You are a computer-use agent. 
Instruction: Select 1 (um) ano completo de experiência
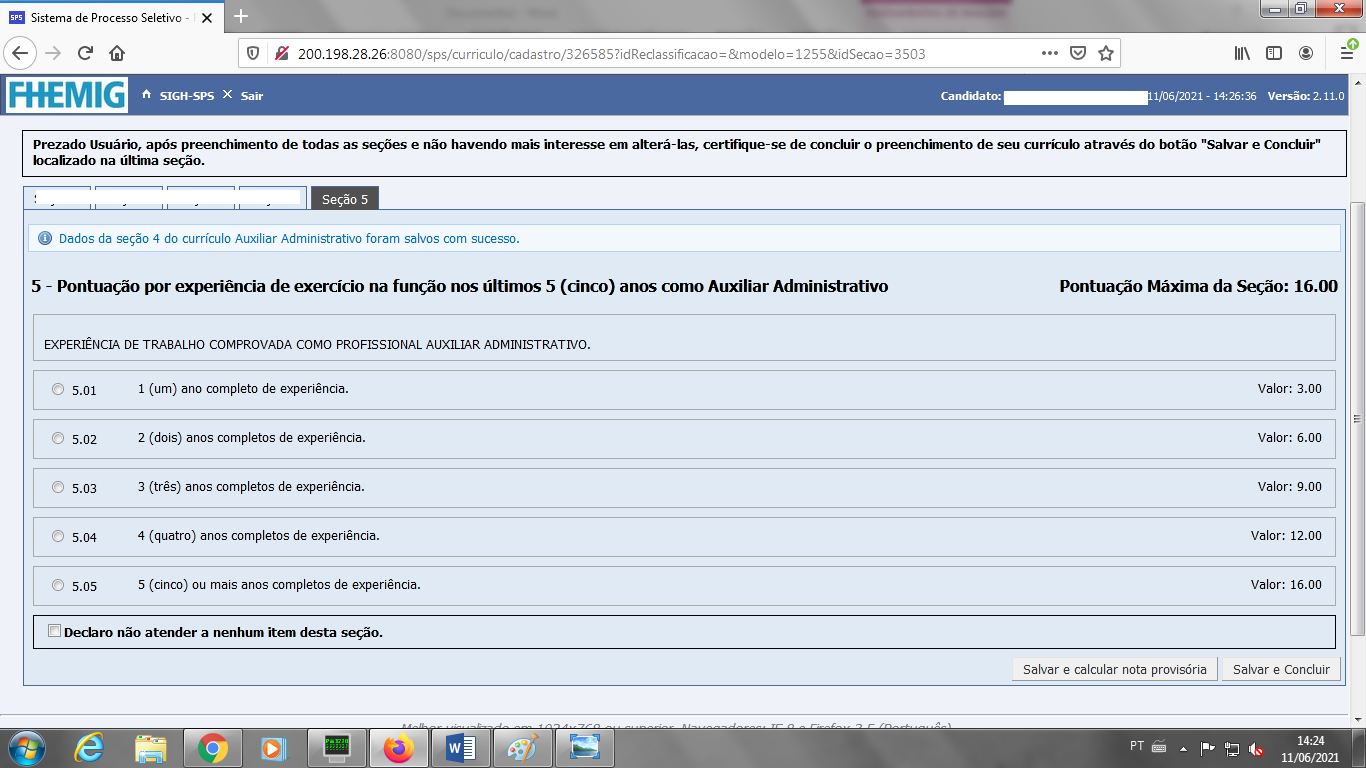pyautogui.click(x=58, y=389)
